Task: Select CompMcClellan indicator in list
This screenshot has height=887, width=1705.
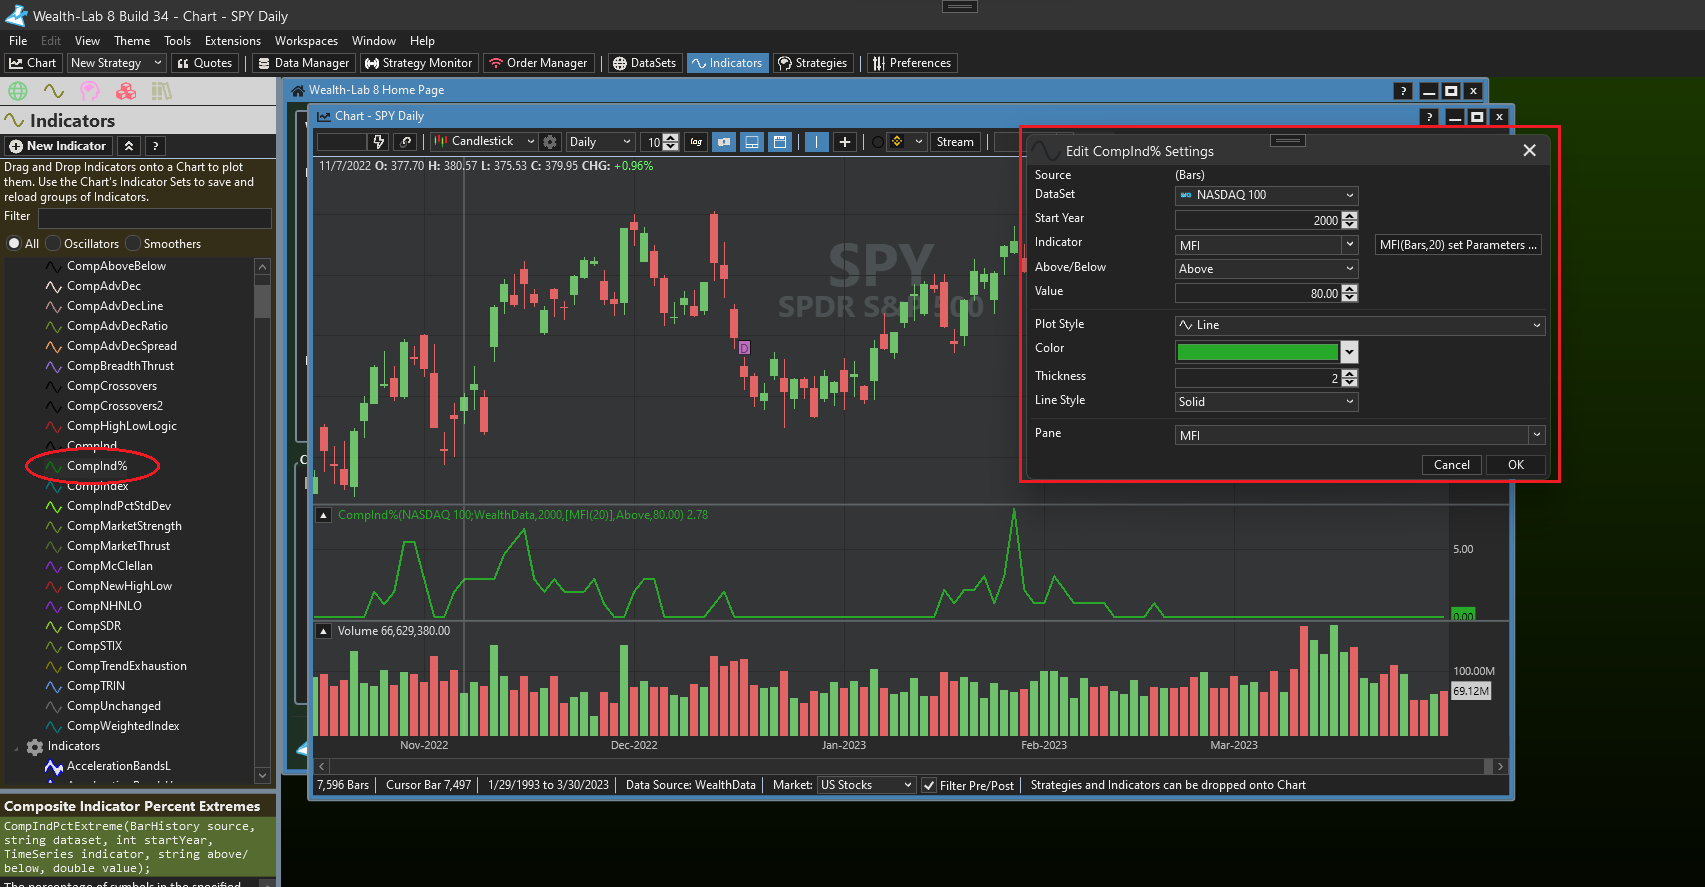Action: 110,566
